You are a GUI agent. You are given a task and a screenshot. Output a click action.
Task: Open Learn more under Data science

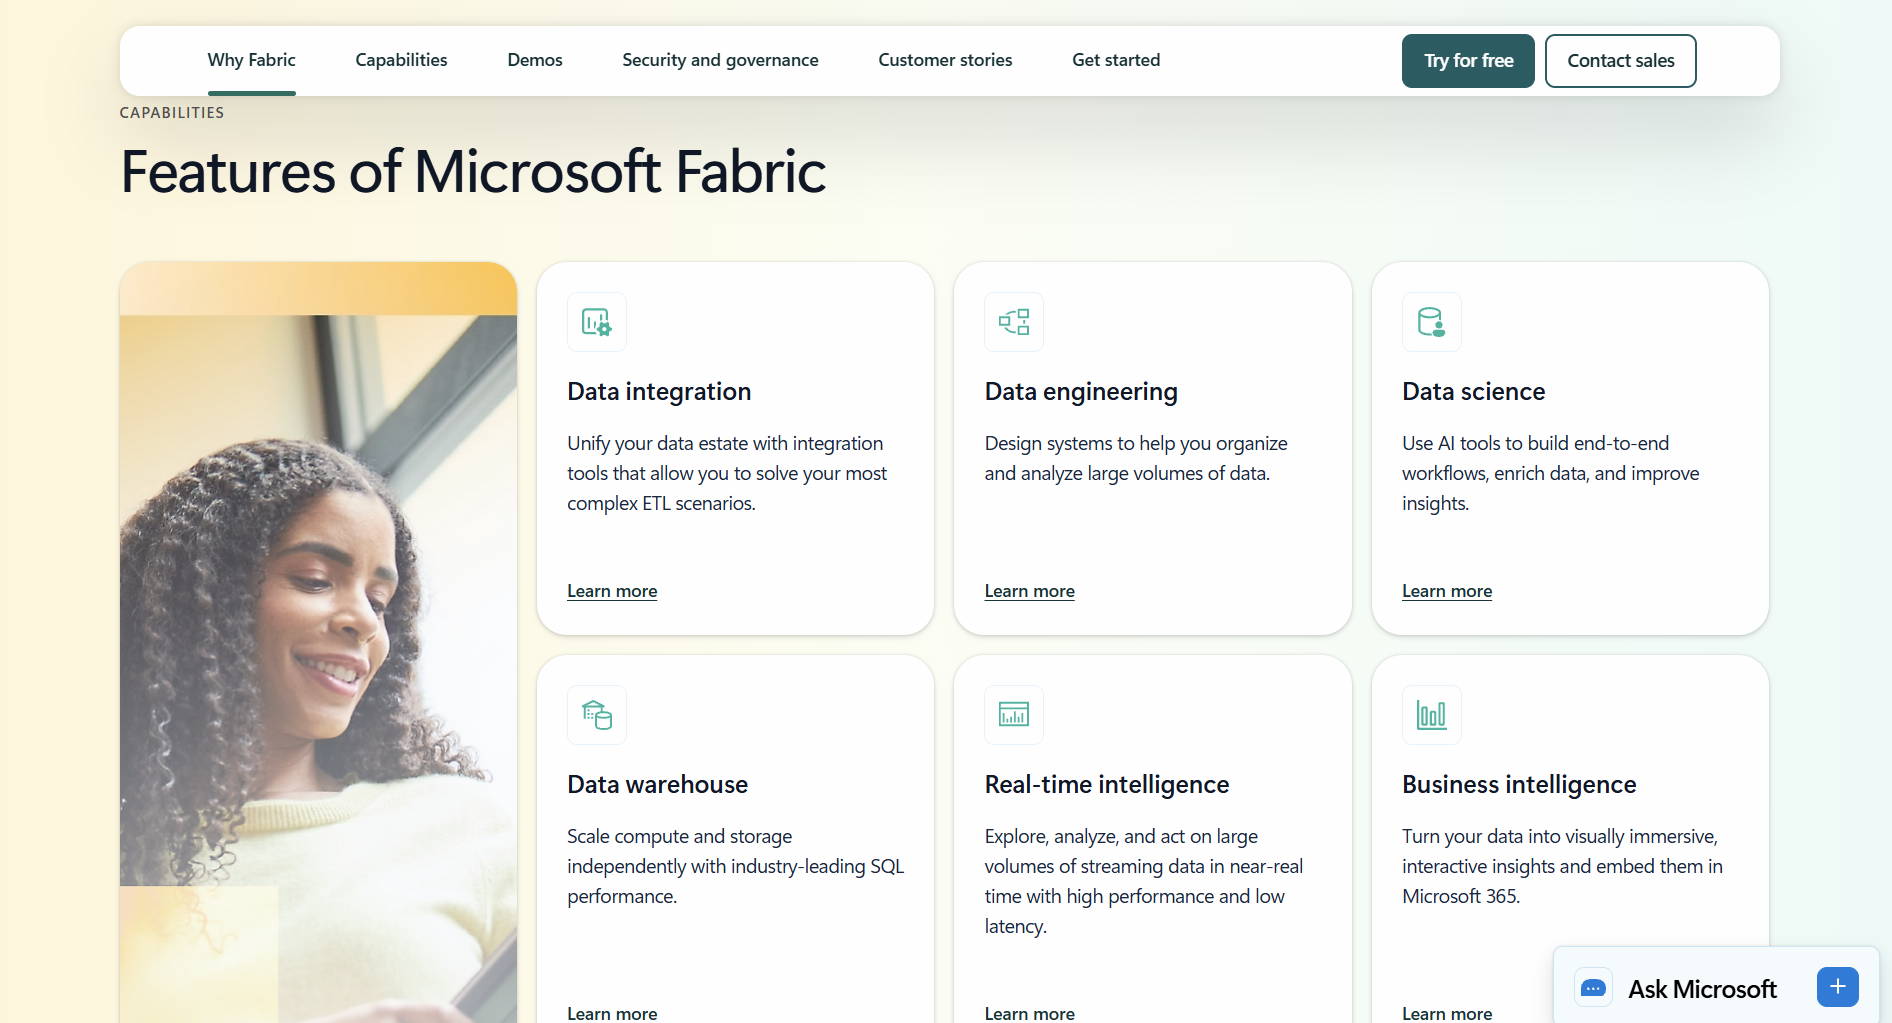coord(1447,591)
